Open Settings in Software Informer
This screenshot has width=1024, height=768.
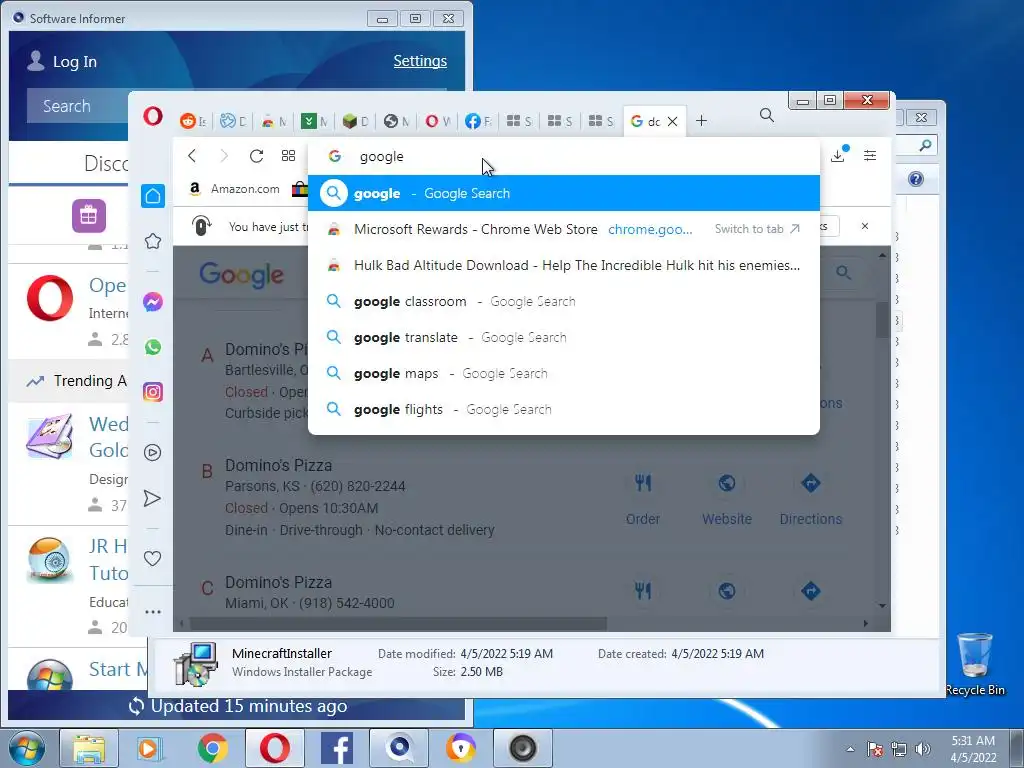click(x=420, y=61)
